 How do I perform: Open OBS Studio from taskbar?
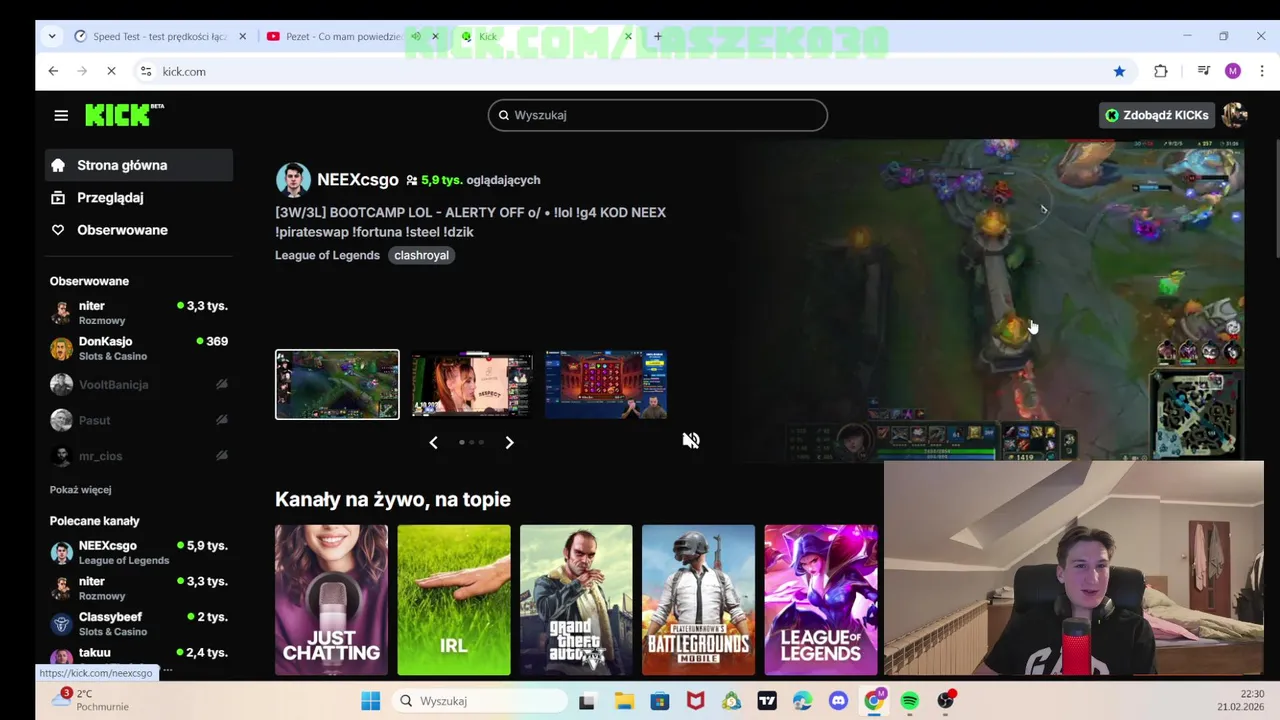point(946,701)
